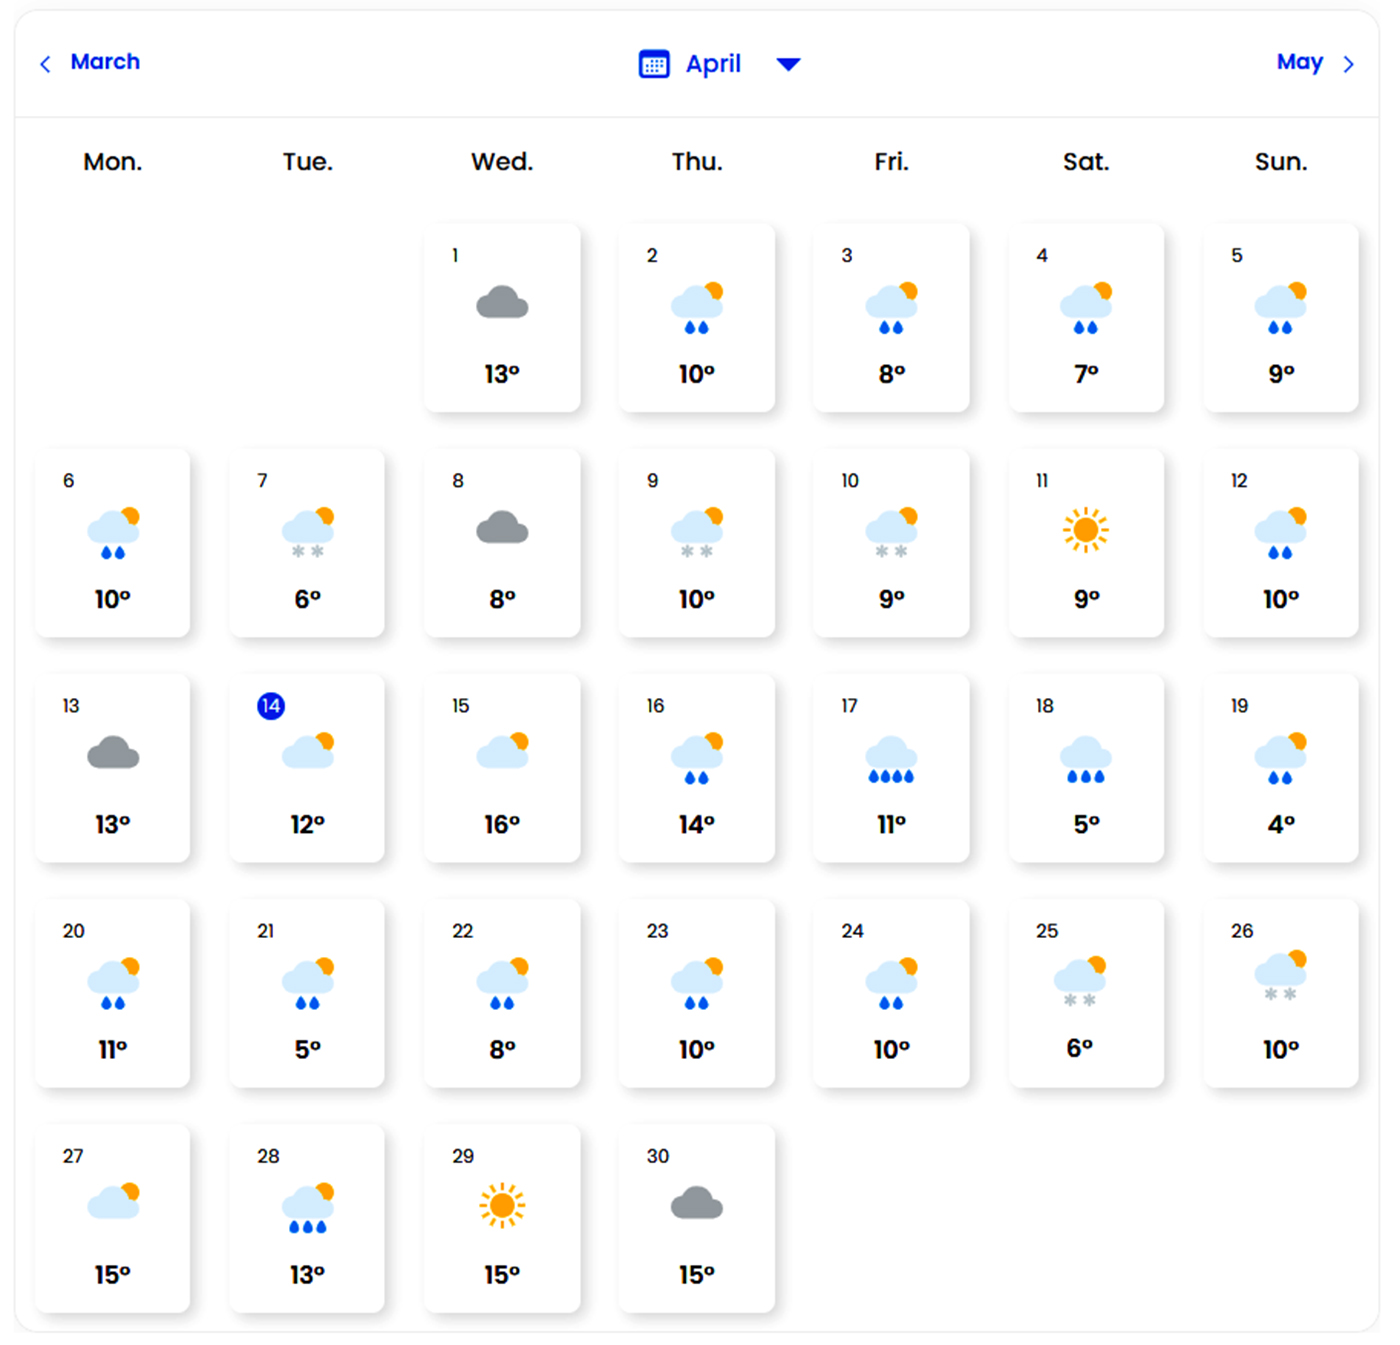Open April 20 card showing 11°
Image resolution: width=1400 pixels, height=1345 pixels.
[112, 993]
